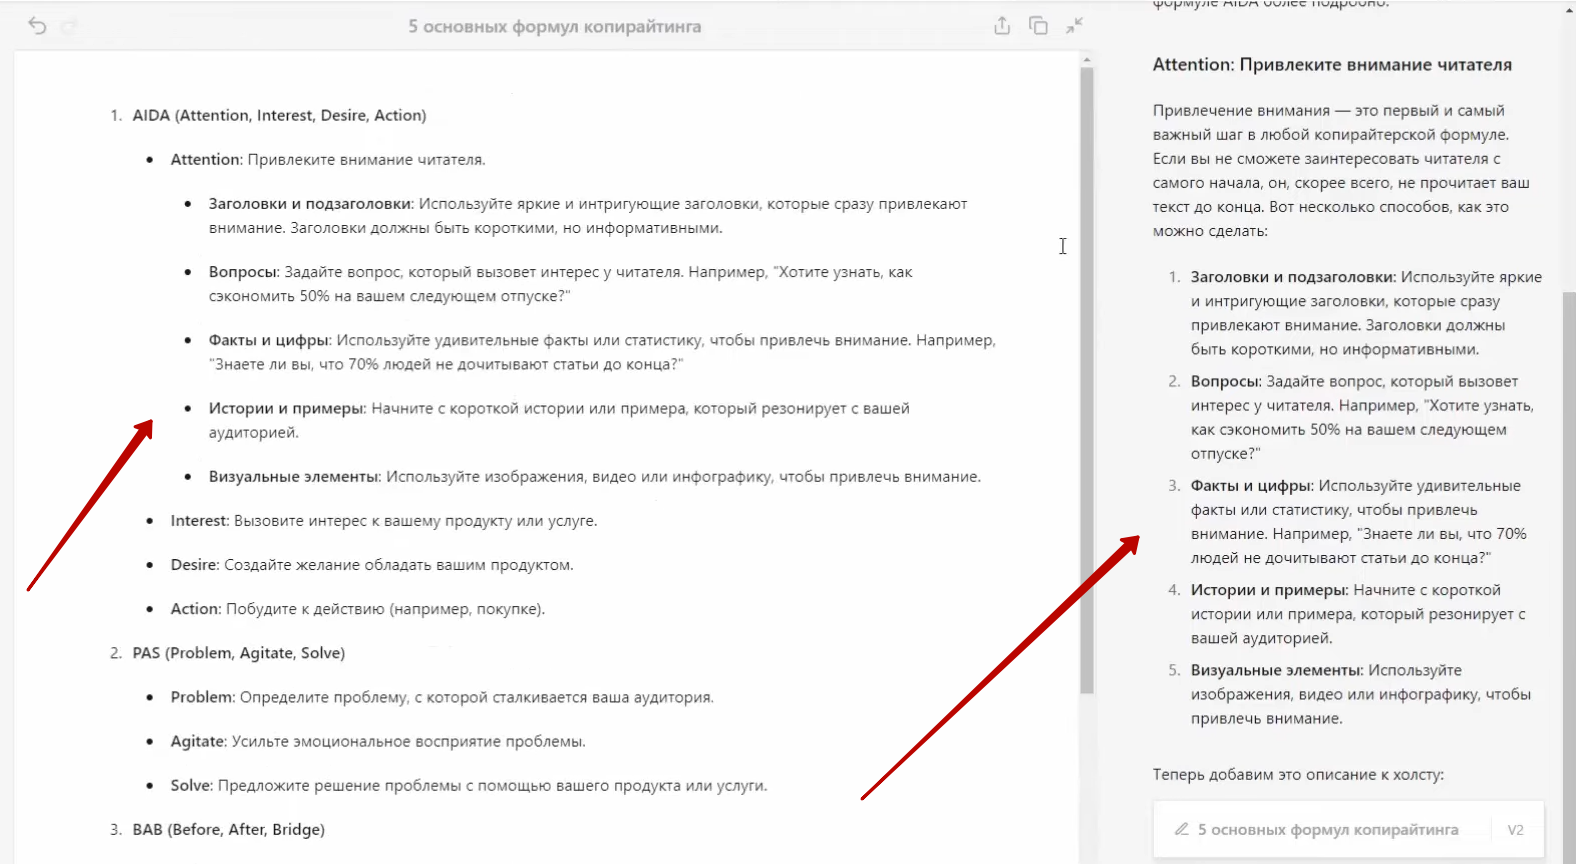Click the 'Solve: Предложите решение проблемы' bullet
Screen dimensions: 1576x864
tap(469, 785)
